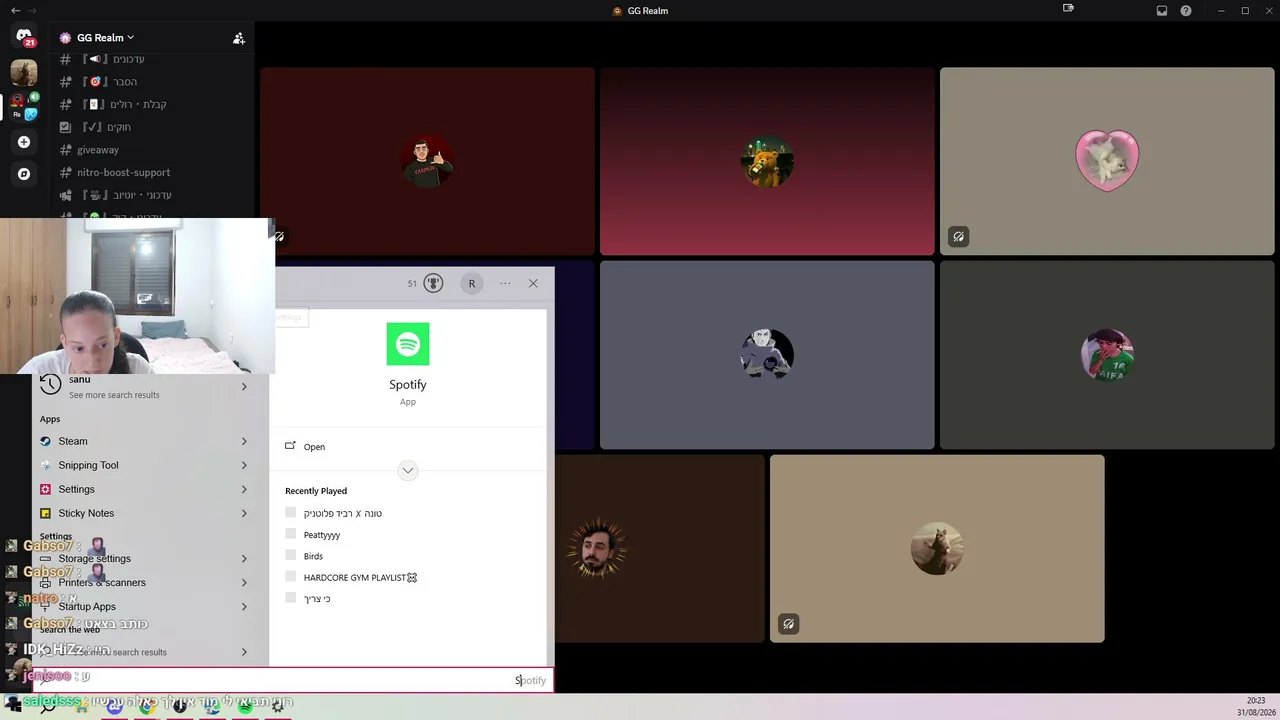This screenshot has height=720, width=1280.
Task: Open the camera emoji YouTube updates channel
Action: (127, 195)
